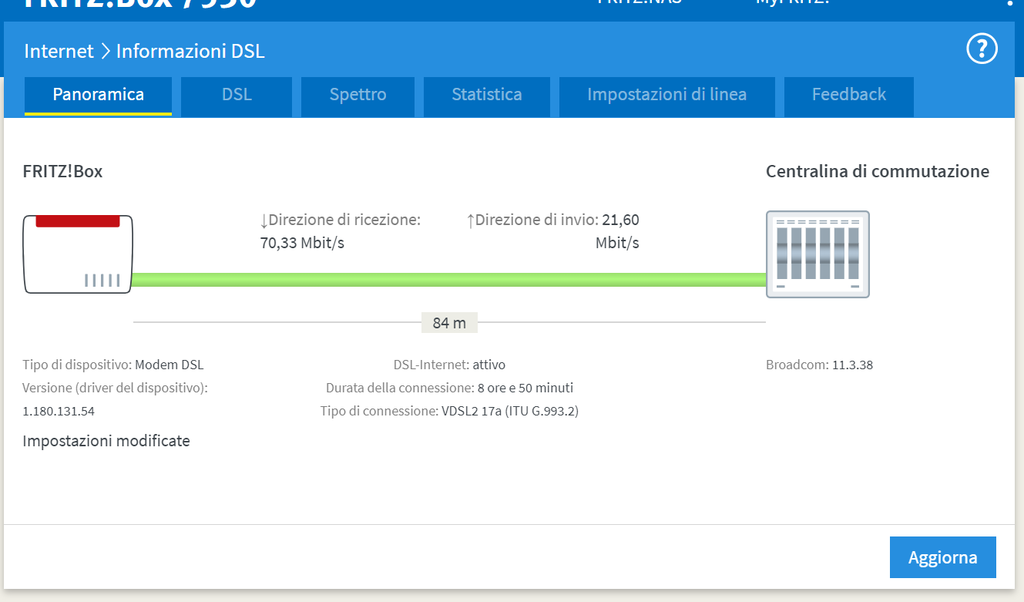The image size is (1024, 602).
Task: Switch to the Feedback tab
Action: [849, 95]
